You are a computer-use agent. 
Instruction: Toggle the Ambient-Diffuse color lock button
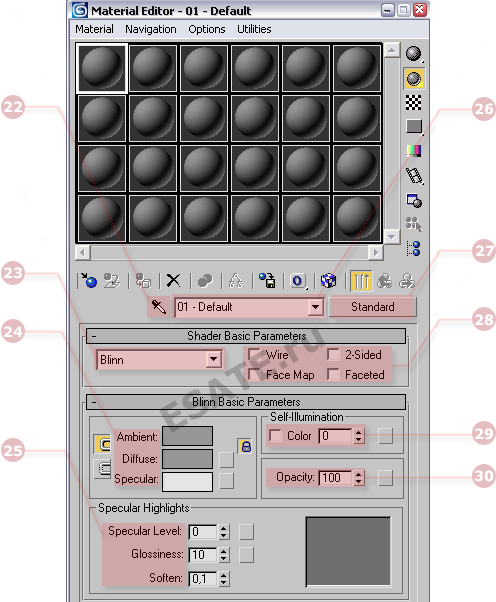pos(103,444)
